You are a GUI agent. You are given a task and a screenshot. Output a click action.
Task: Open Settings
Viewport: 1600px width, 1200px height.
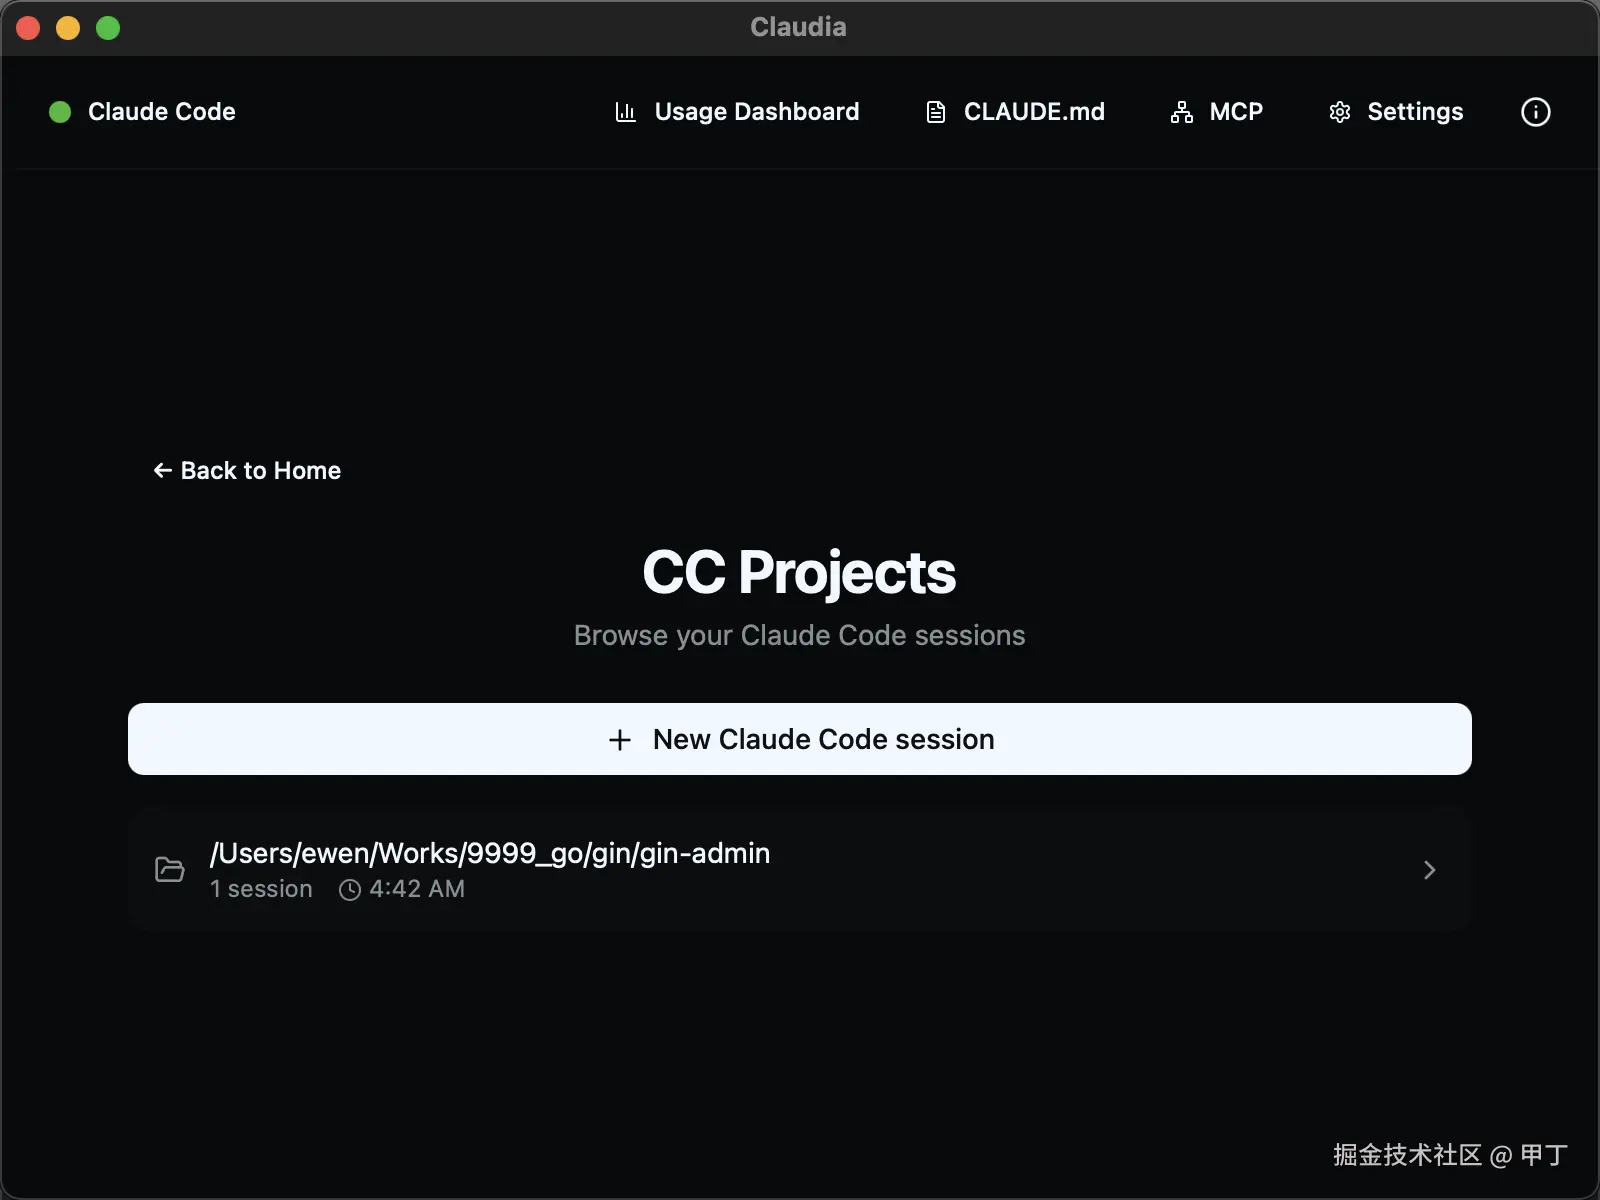pyautogui.click(x=1396, y=112)
